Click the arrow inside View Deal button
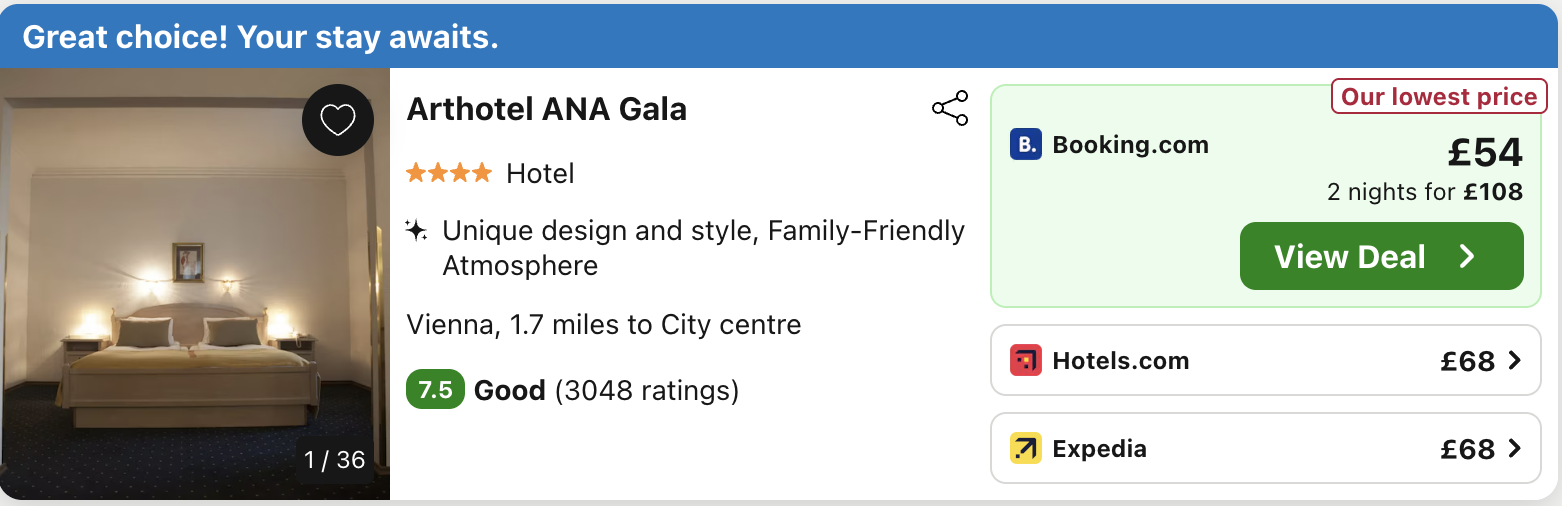 (x=1467, y=257)
